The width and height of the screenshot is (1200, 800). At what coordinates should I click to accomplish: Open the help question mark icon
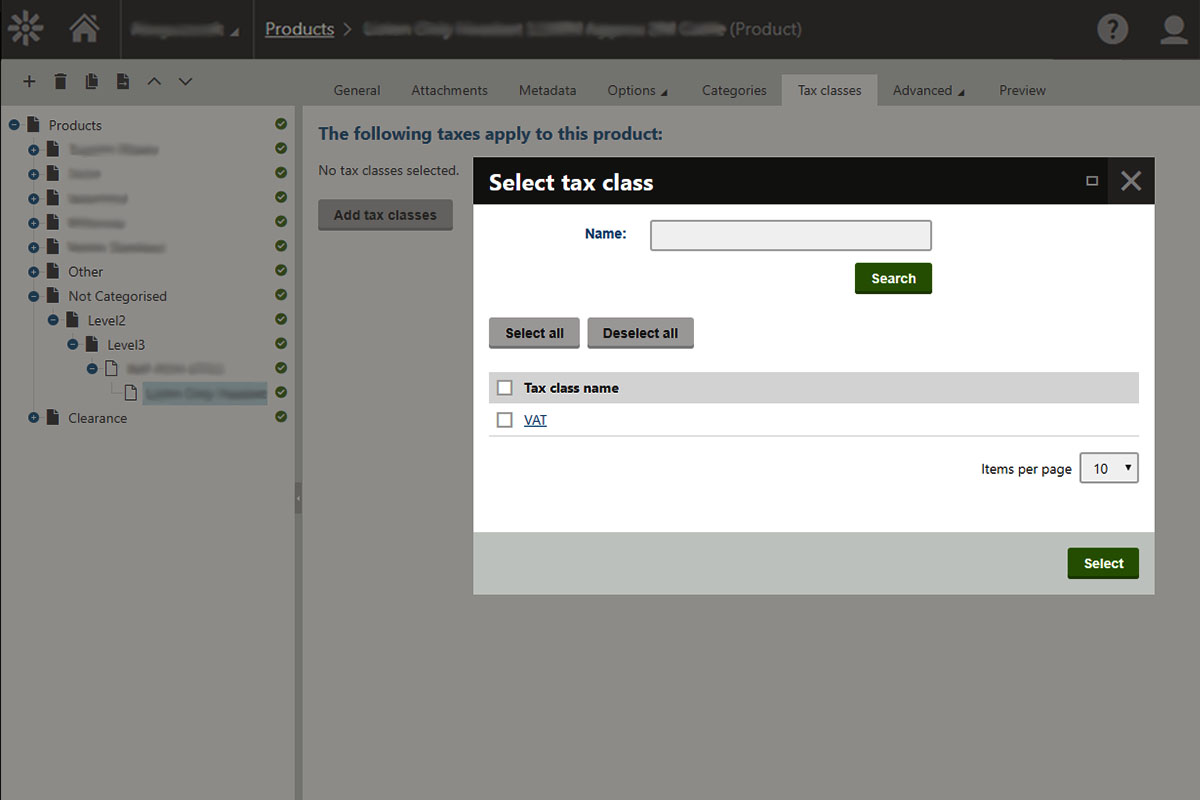[x=1112, y=29]
